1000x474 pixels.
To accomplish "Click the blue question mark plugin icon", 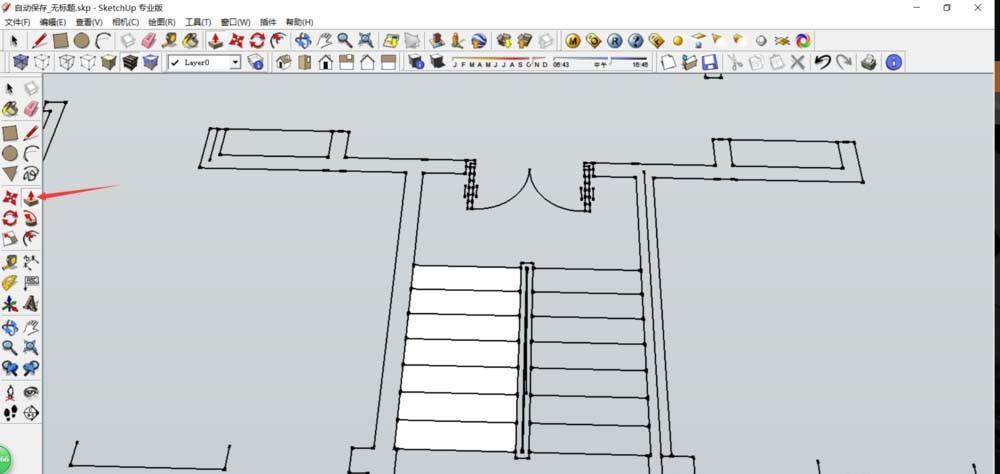I will 635,41.
